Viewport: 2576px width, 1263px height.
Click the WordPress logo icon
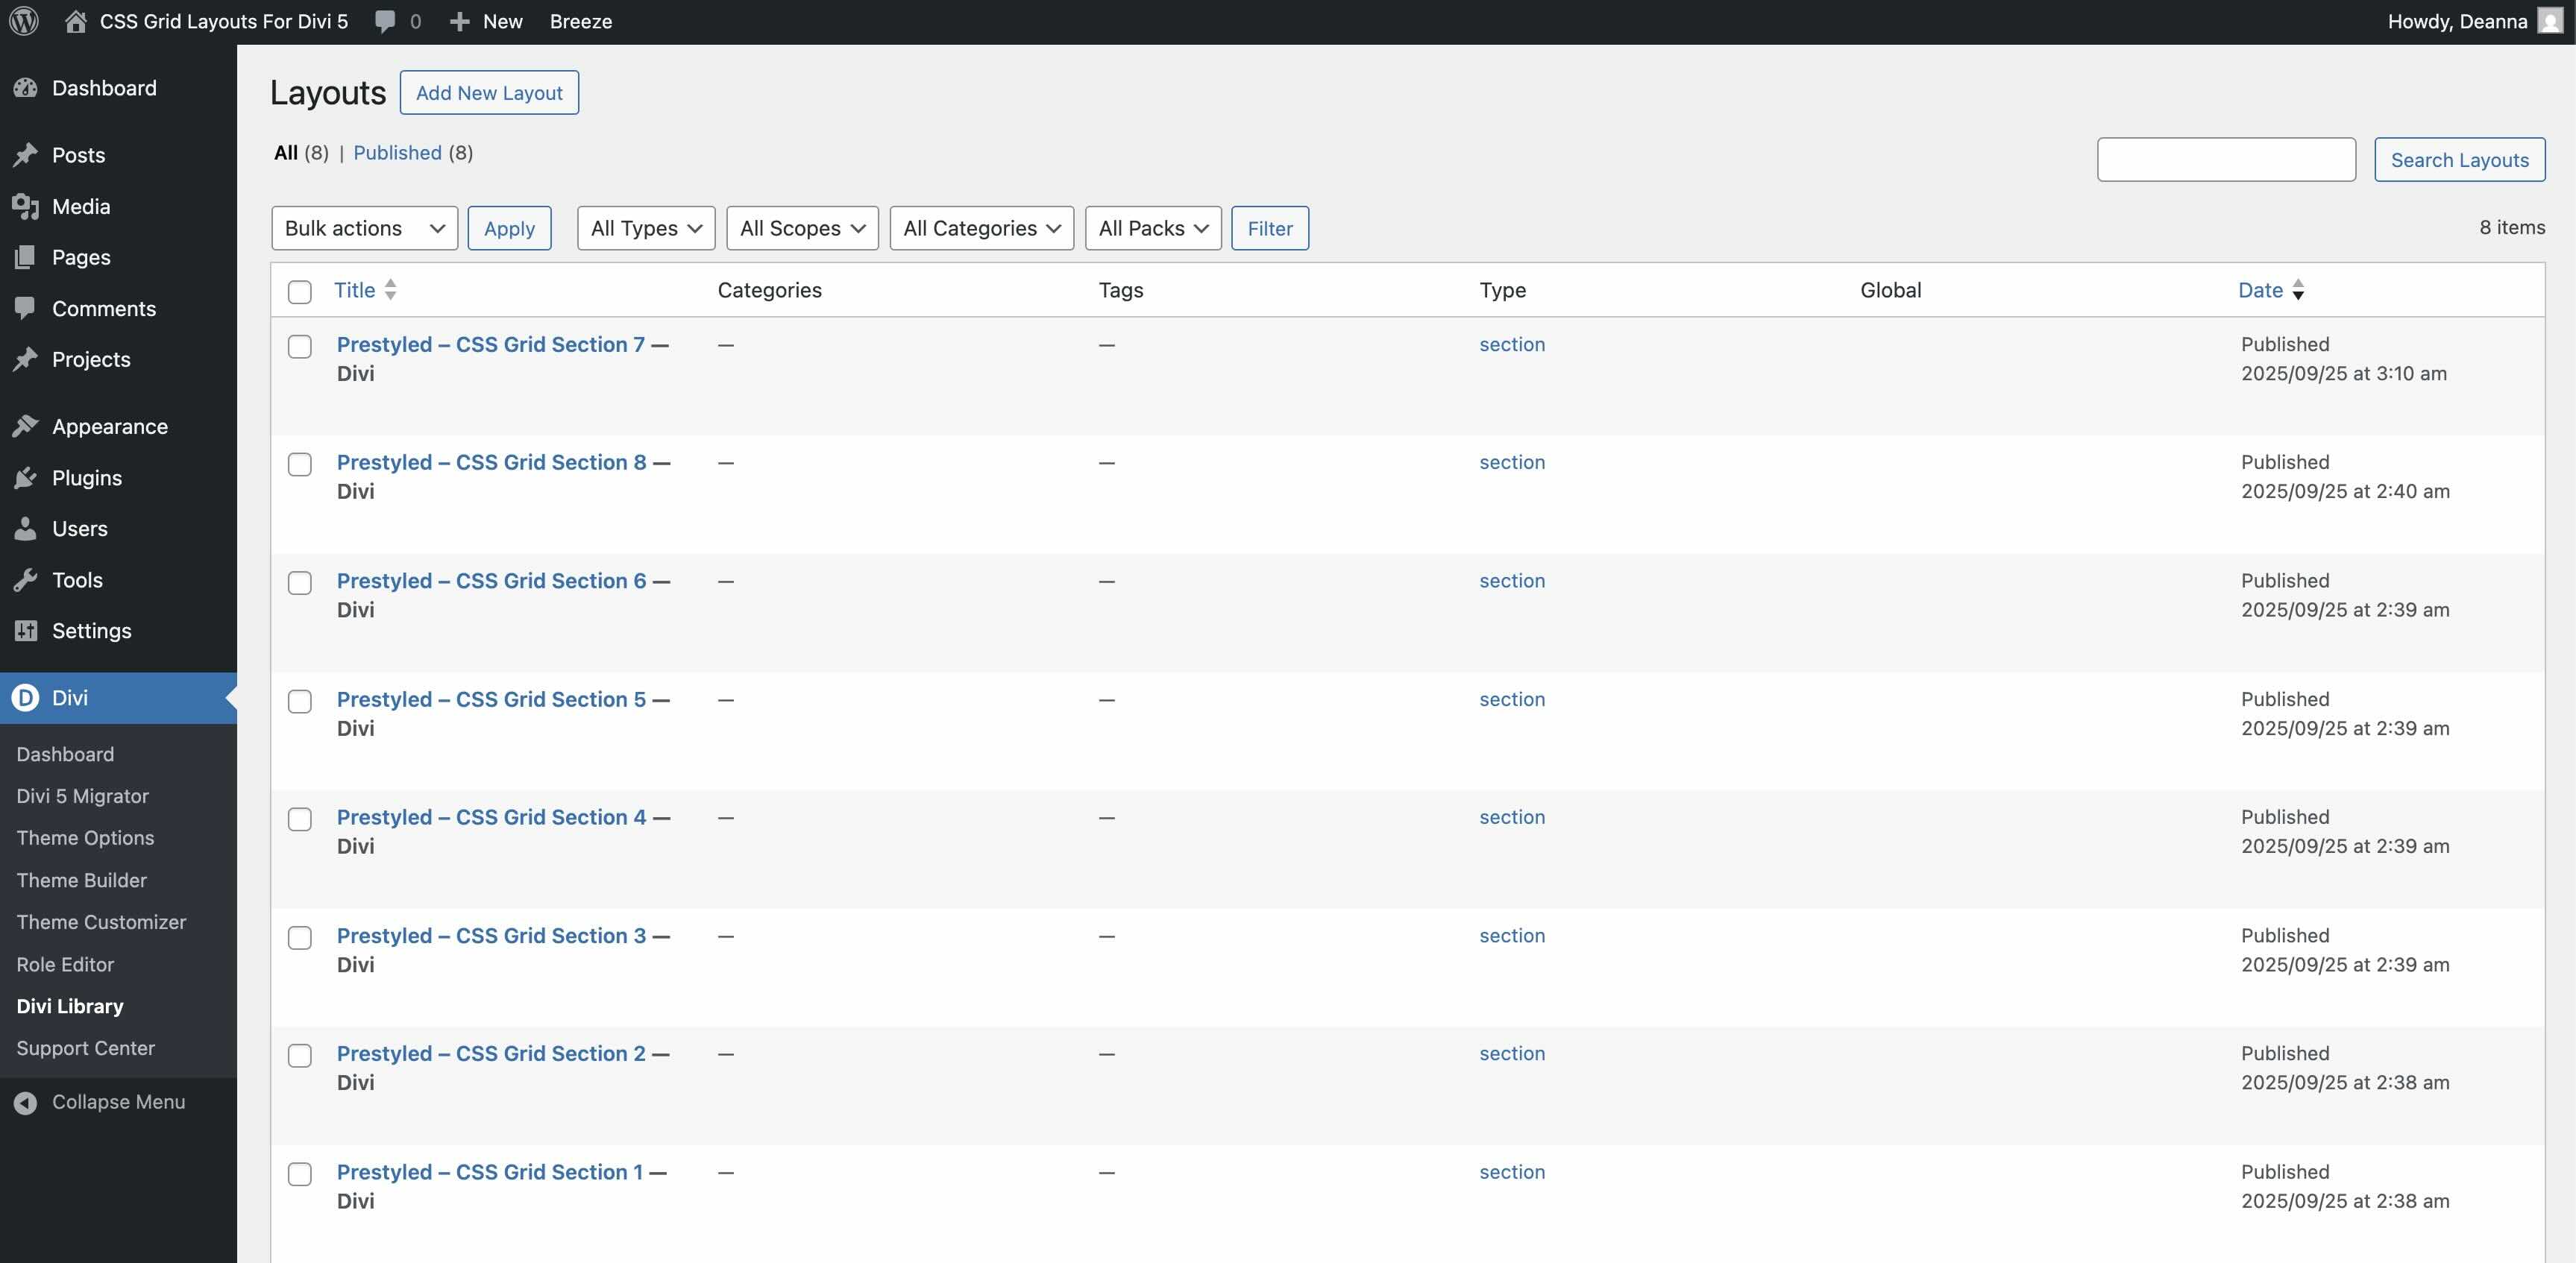click(24, 21)
